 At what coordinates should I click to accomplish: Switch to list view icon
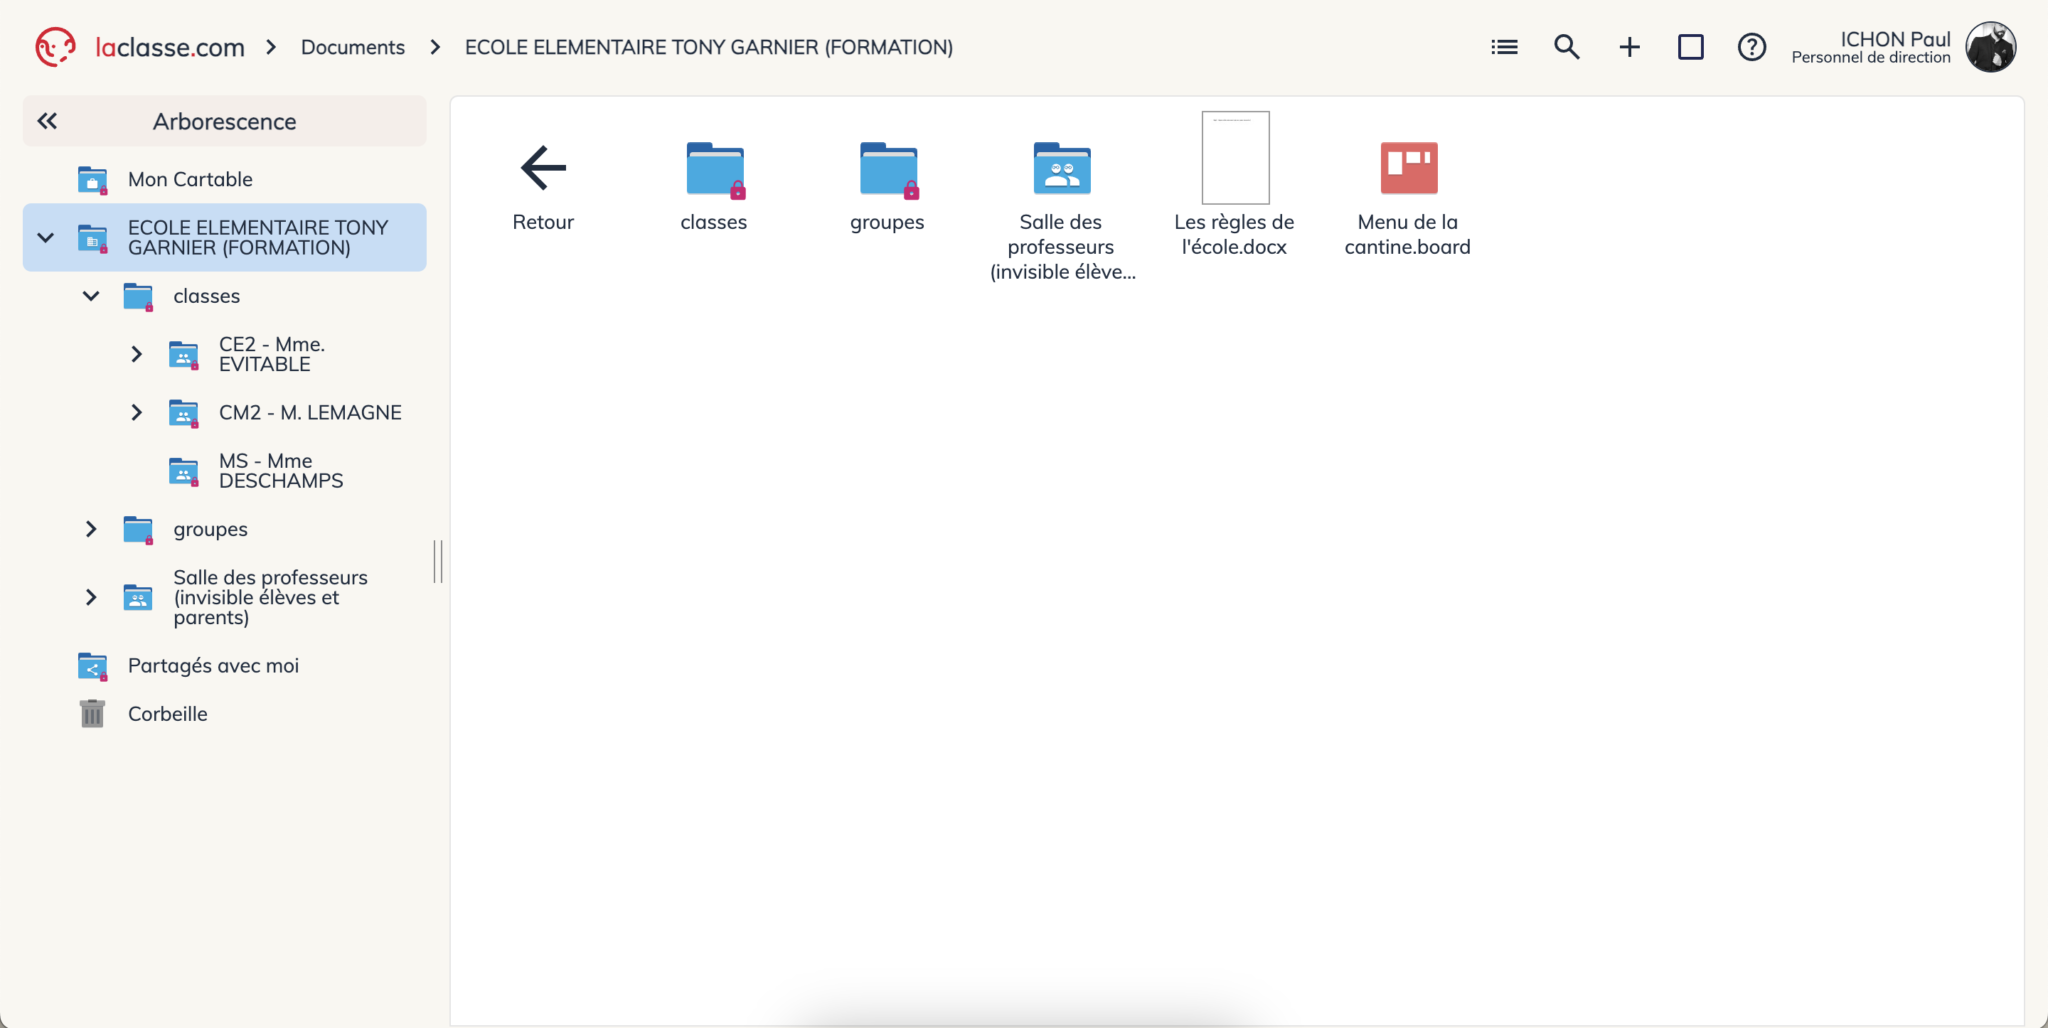pyautogui.click(x=1504, y=47)
